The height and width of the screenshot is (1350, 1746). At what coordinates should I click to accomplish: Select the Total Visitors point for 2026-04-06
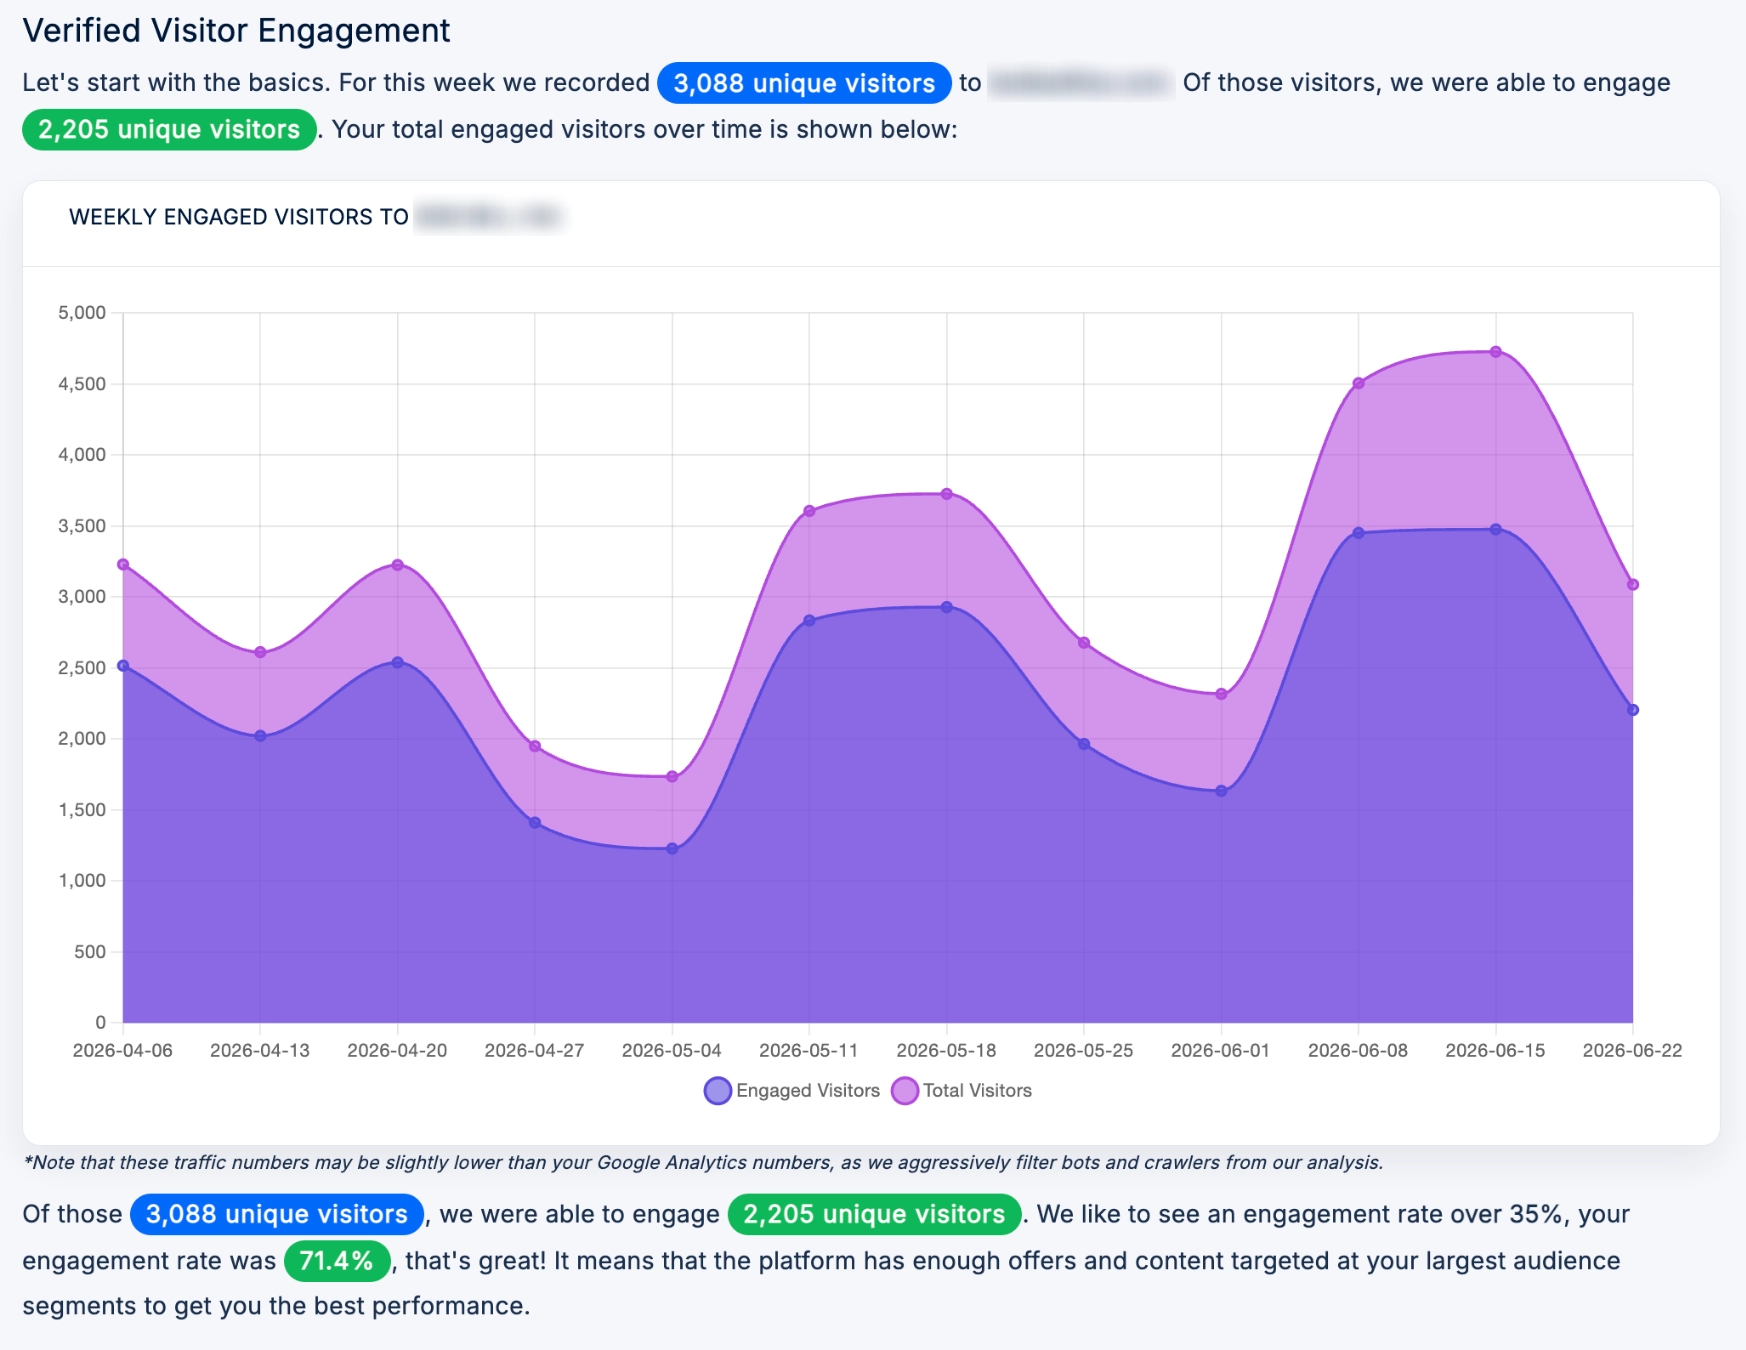[123, 565]
